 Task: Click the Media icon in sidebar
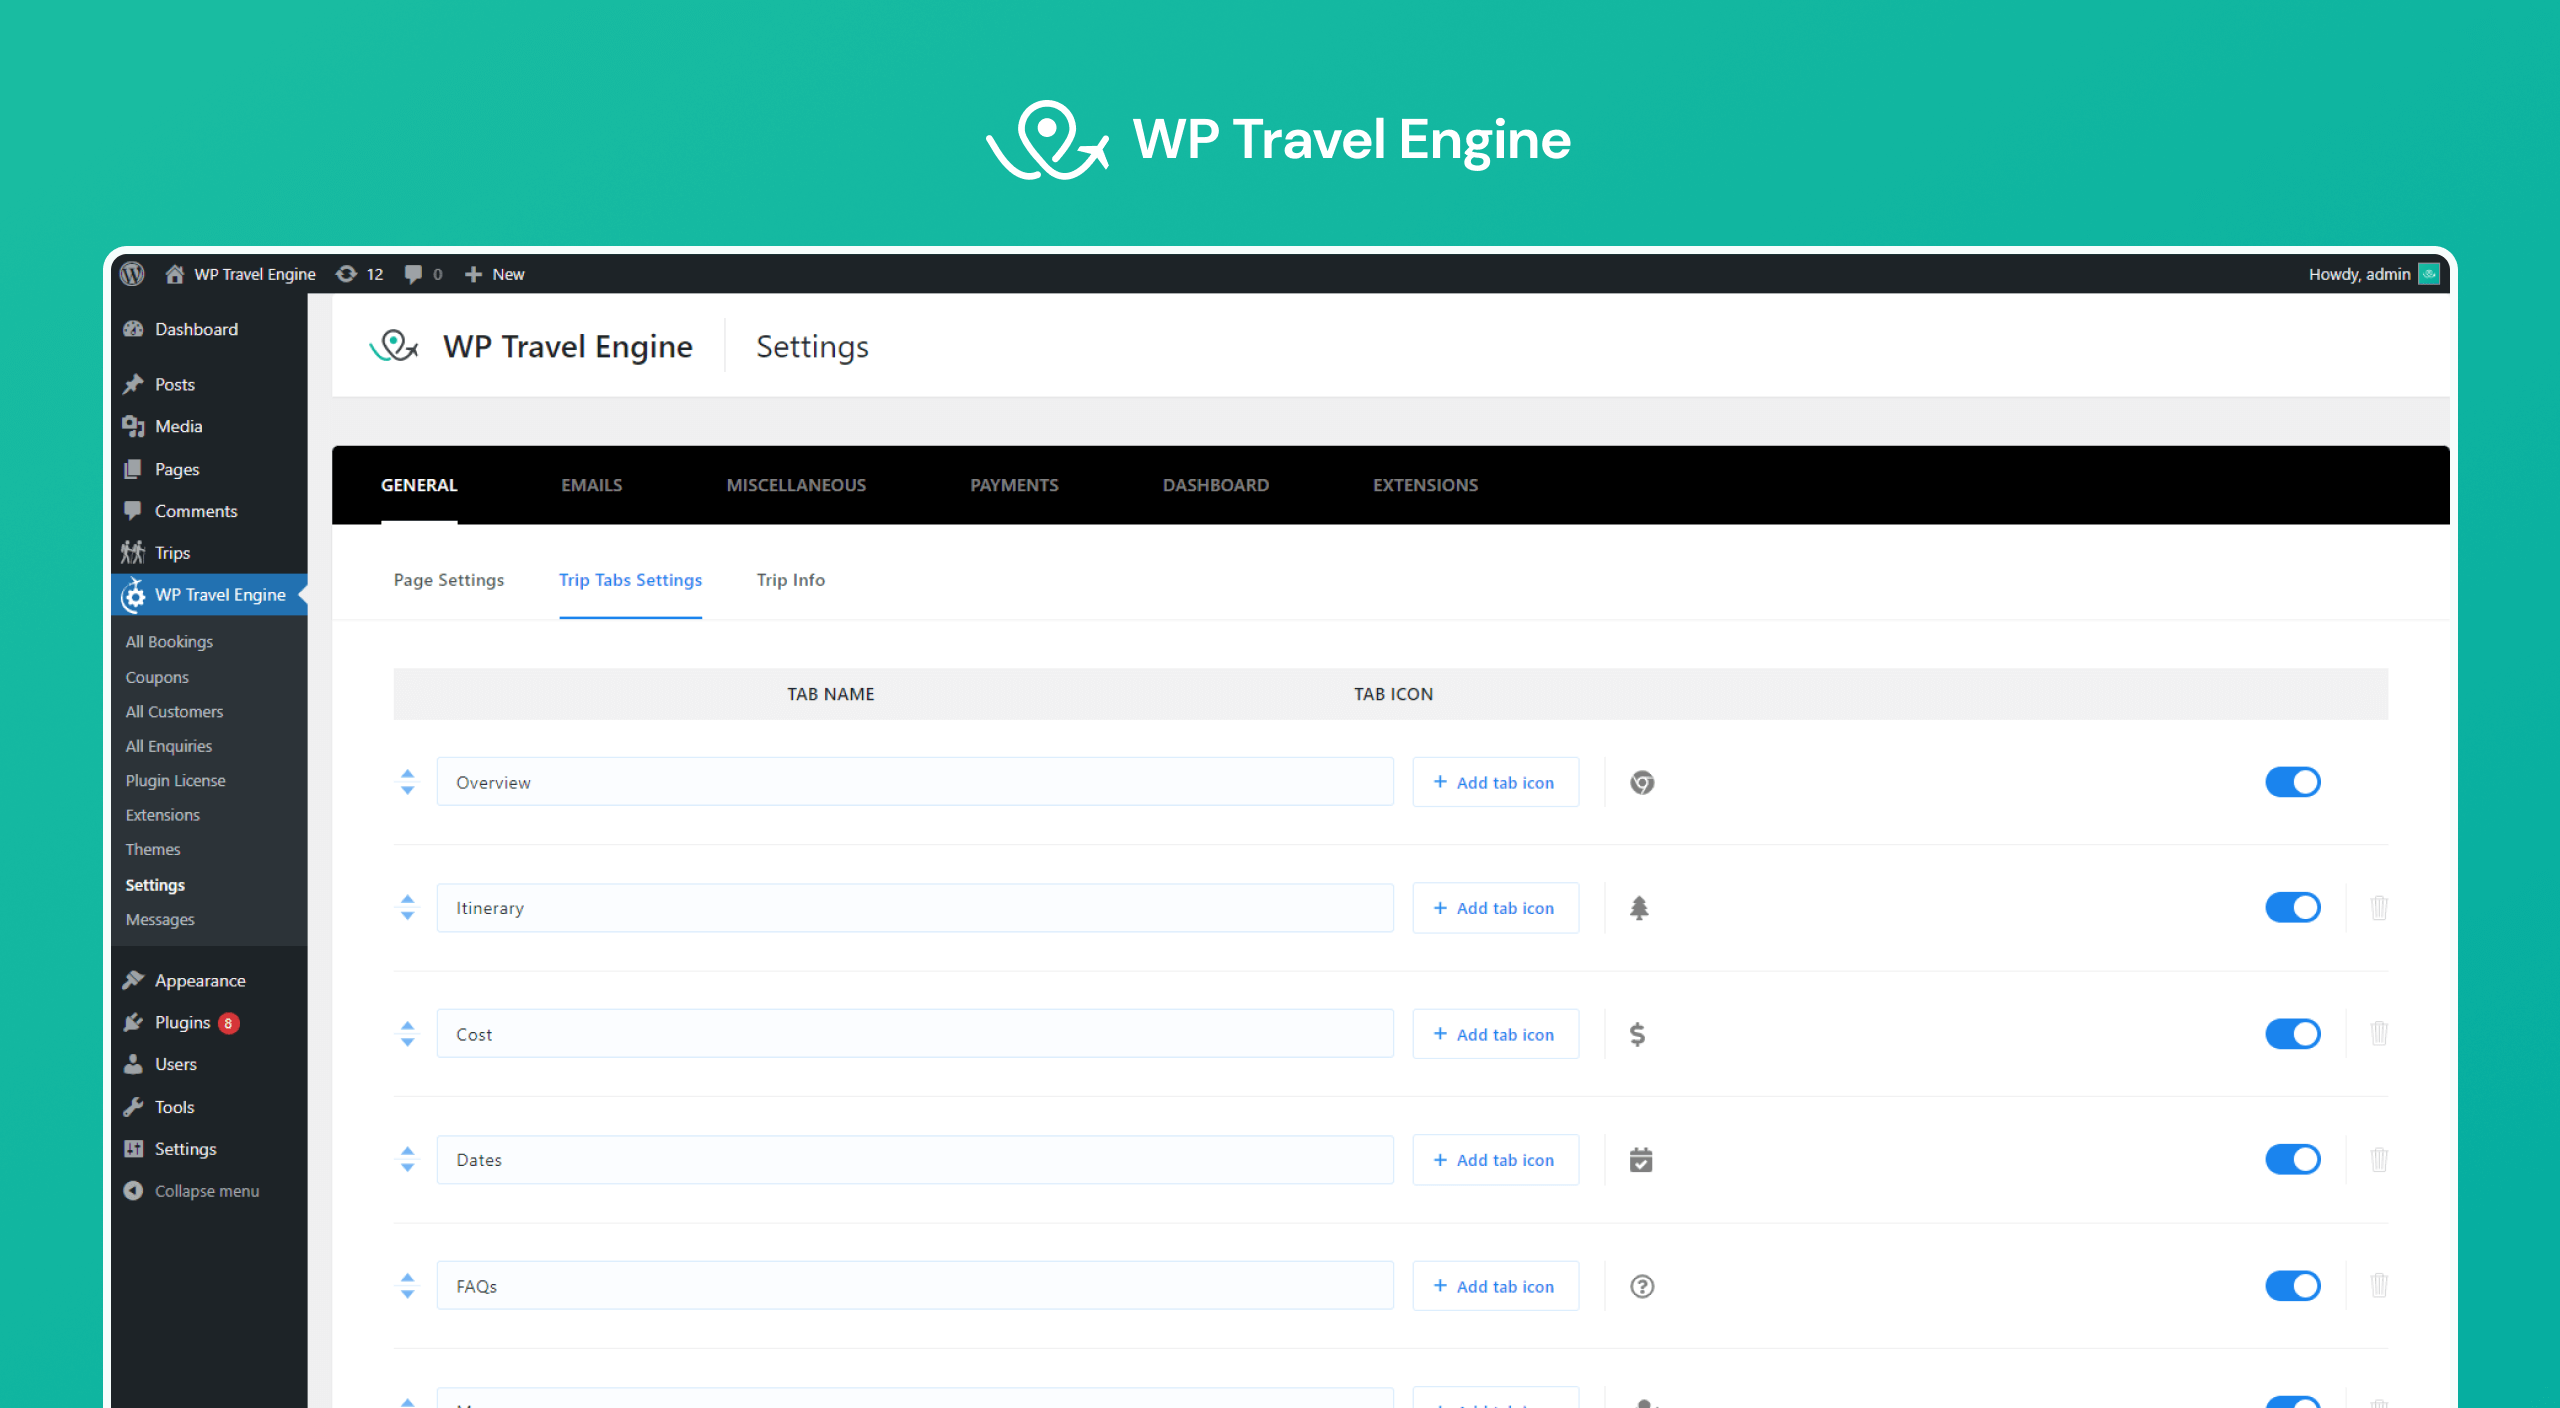[133, 426]
